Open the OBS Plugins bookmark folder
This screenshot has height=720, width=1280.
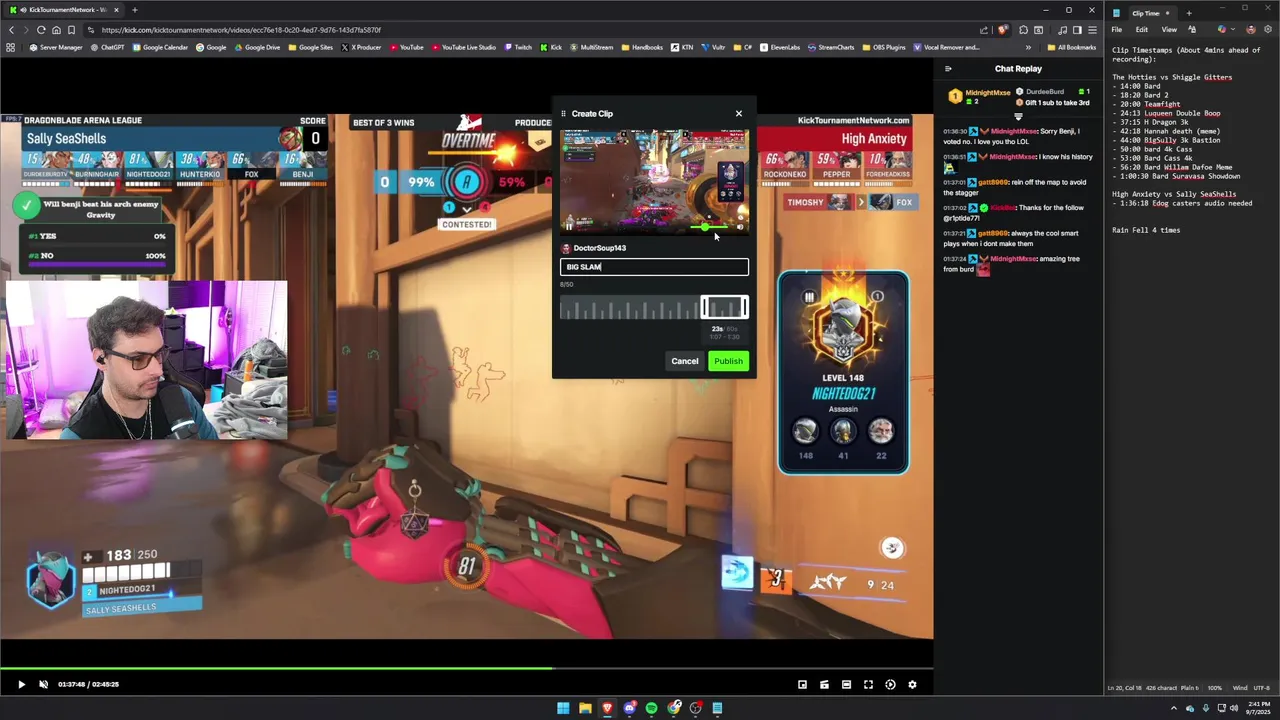click(x=884, y=47)
